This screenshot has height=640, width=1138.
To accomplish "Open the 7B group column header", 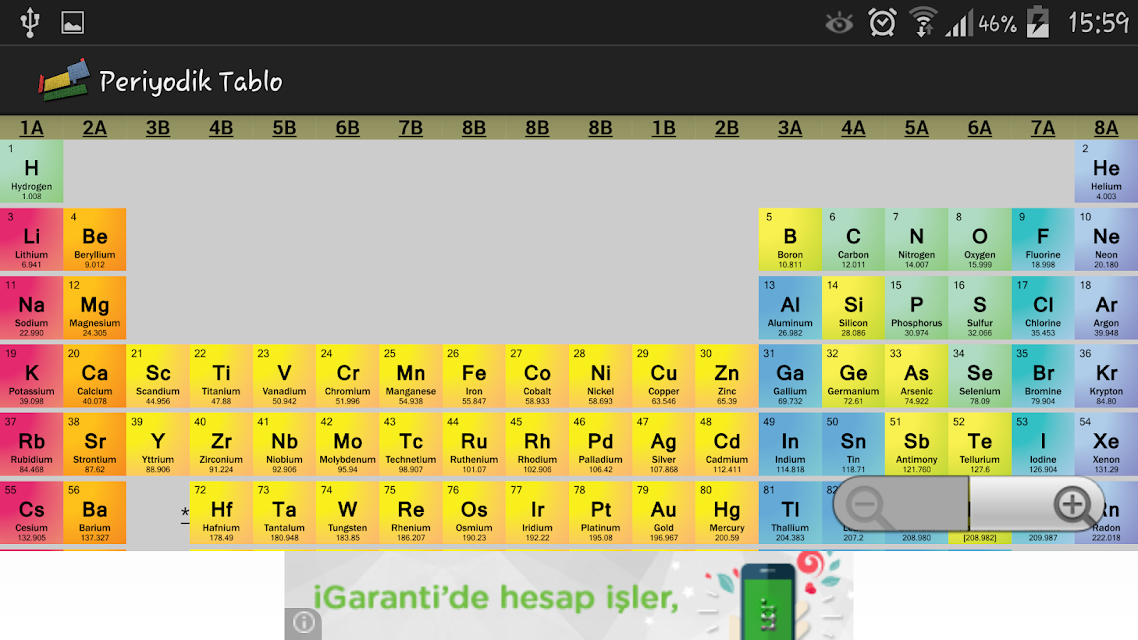I will [411, 128].
